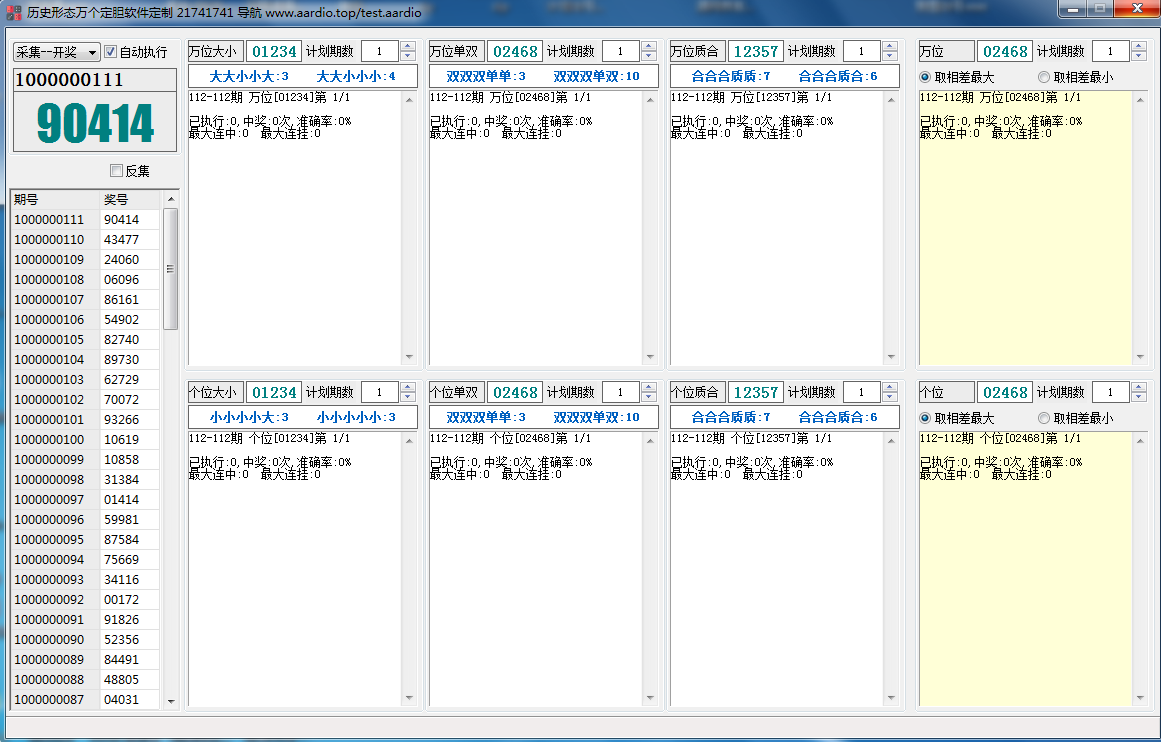Click scrollbar down arrow in 万位单双 log
The image size is (1161, 742).
click(650, 357)
